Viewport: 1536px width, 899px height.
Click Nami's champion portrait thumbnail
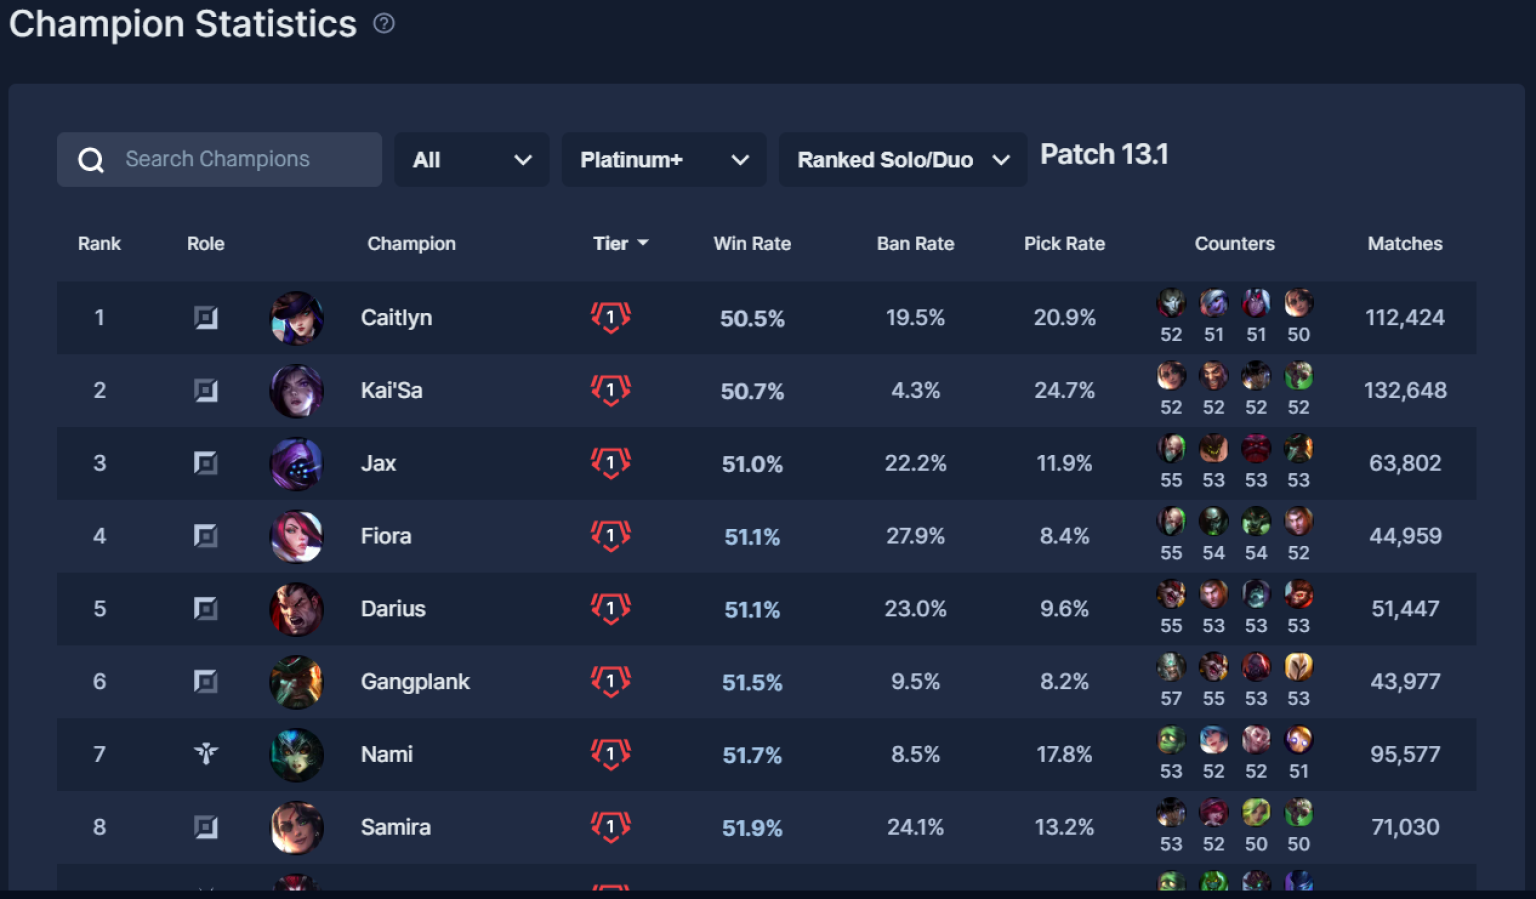click(296, 754)
